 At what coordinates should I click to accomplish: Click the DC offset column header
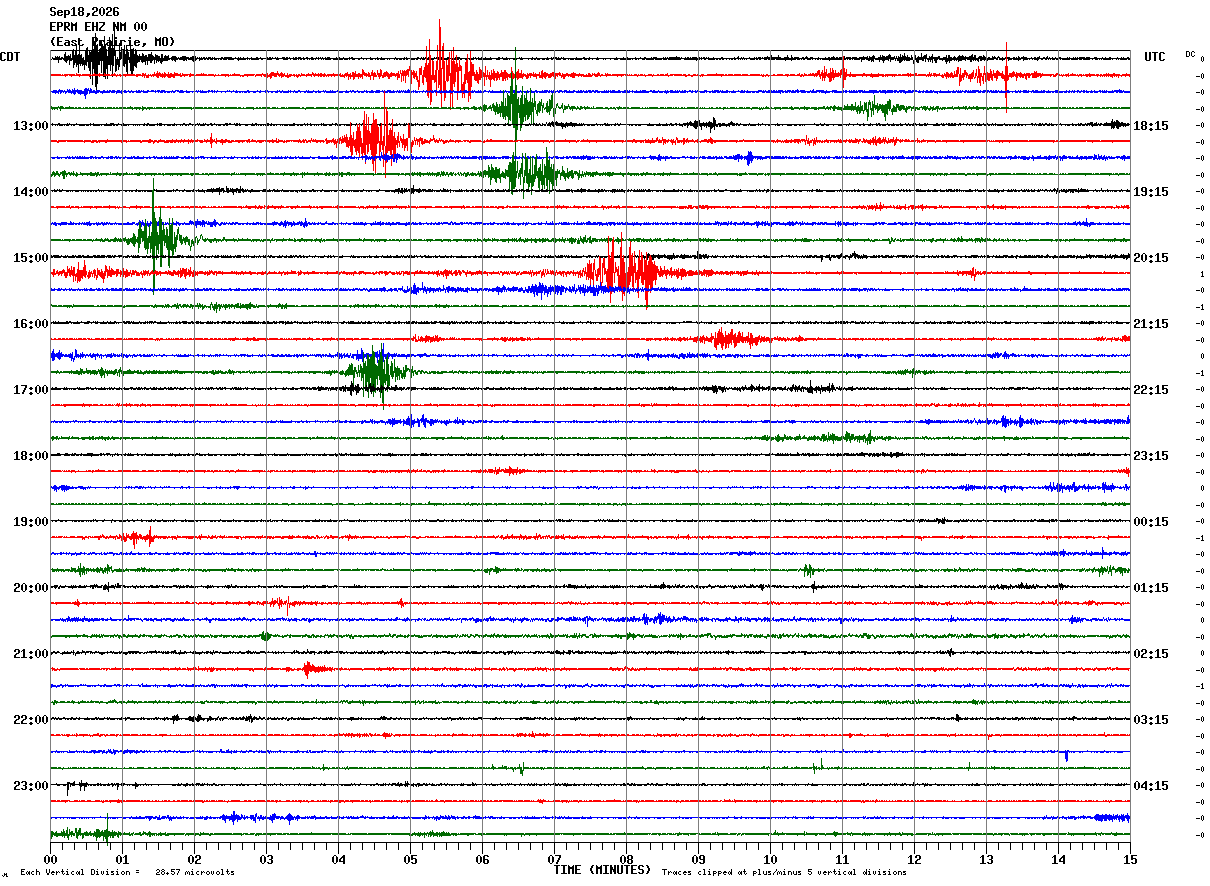click(x=1190, y=54)
